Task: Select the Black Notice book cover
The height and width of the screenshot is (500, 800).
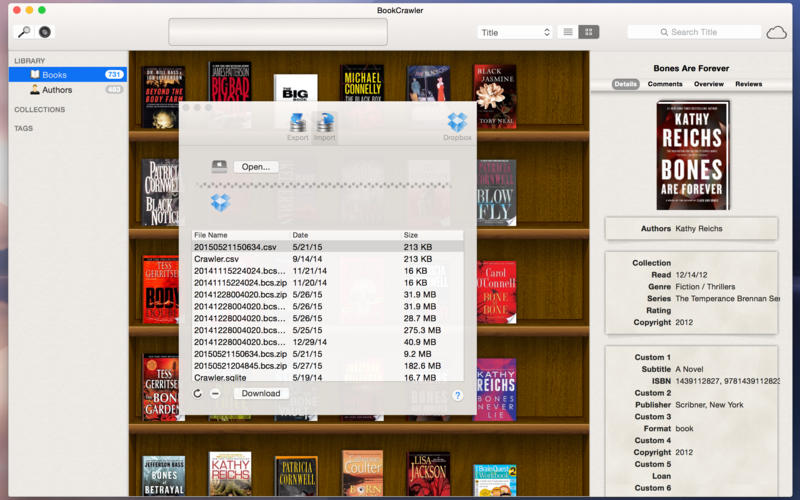Action: click(160, 192)
